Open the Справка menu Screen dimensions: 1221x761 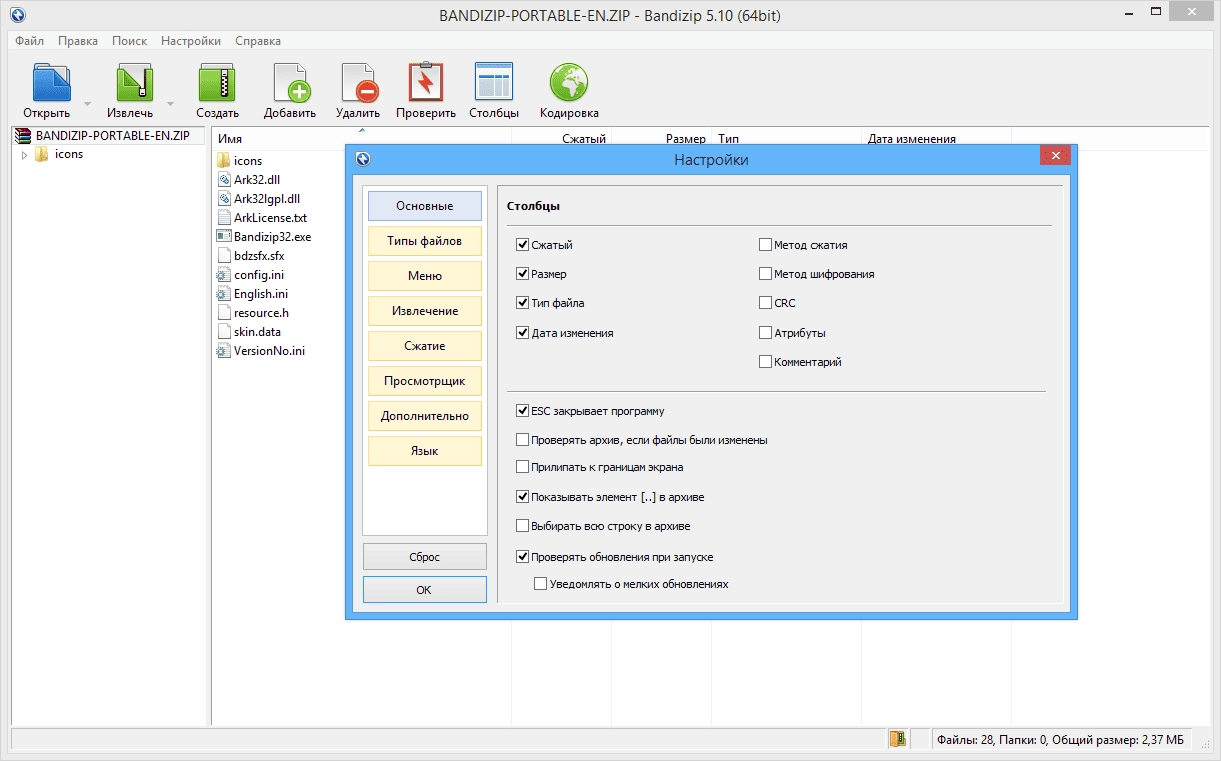(x=258, y=41)
